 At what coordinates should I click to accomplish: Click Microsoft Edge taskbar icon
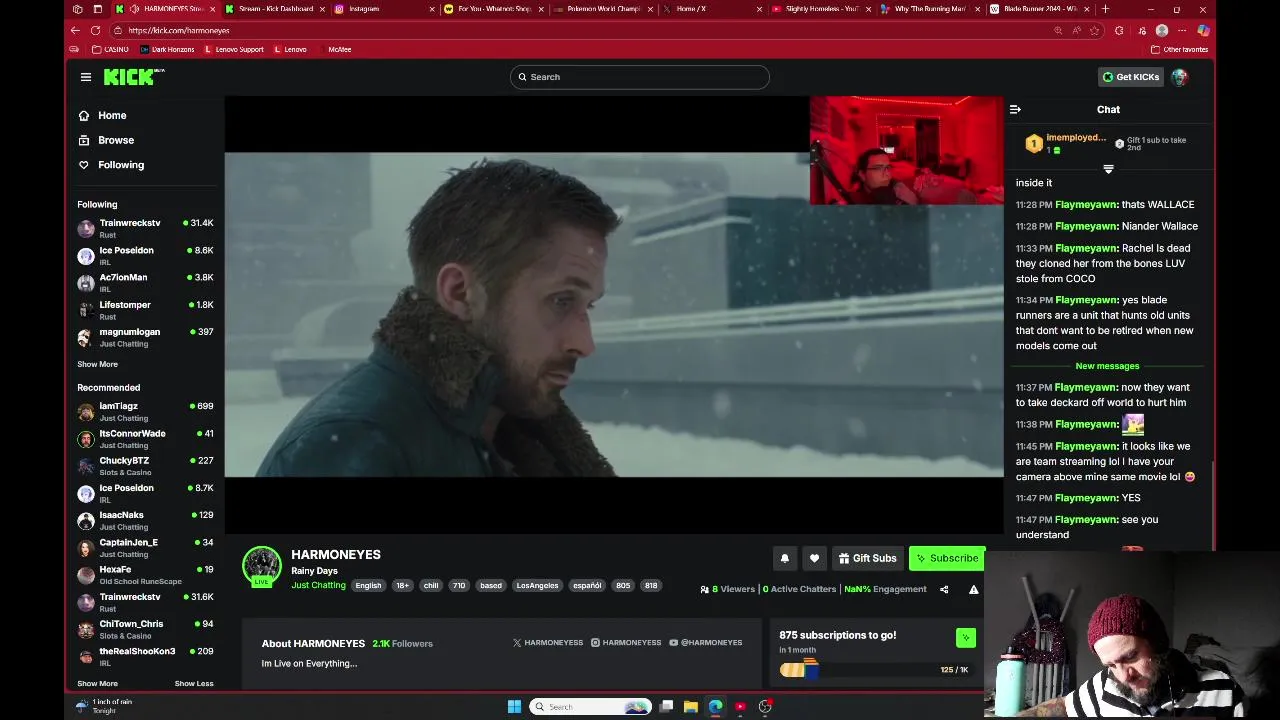pos(716,706)
